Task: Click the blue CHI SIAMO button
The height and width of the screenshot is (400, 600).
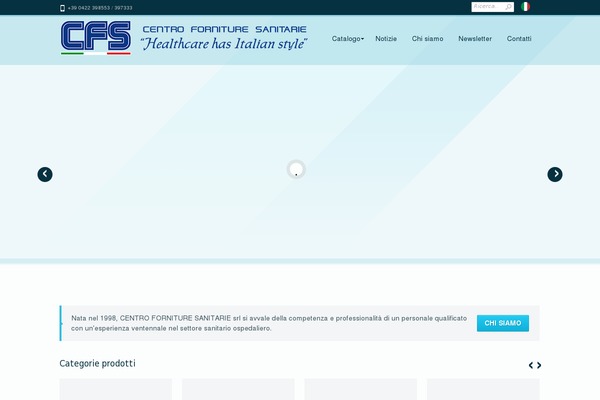Action: coord(503,323)
